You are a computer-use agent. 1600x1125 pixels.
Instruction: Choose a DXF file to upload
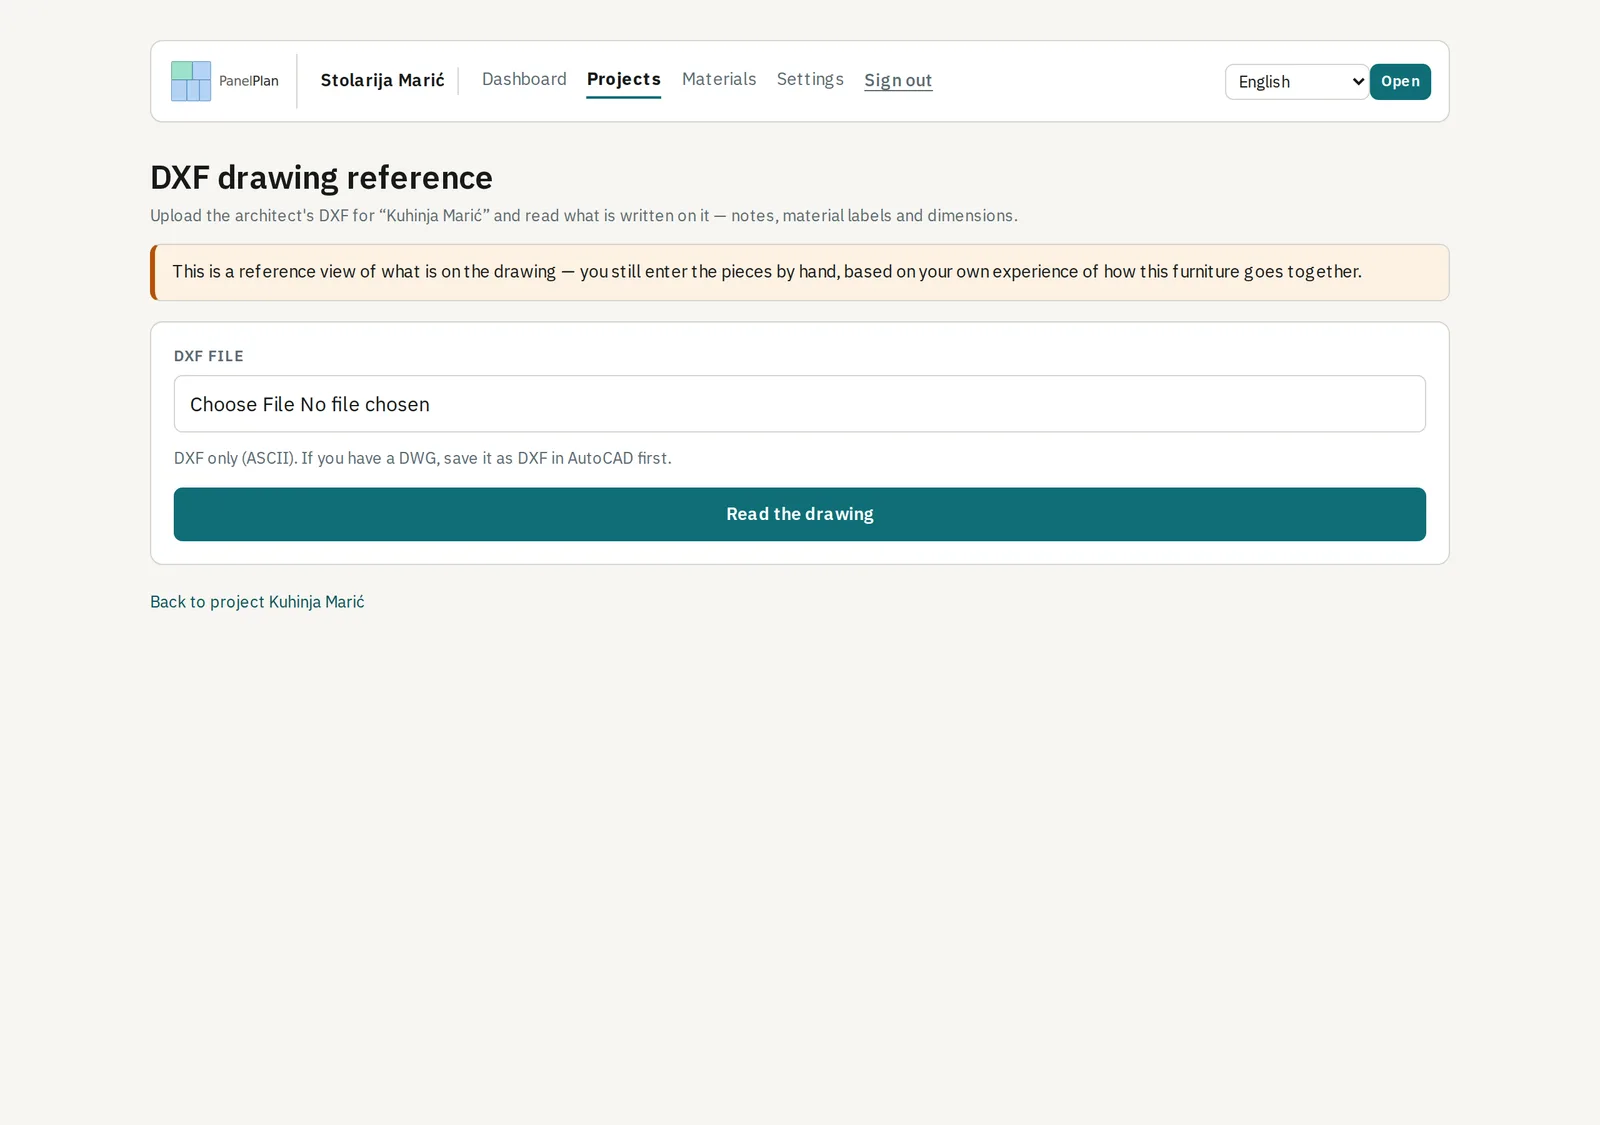[x=800, y=404]
